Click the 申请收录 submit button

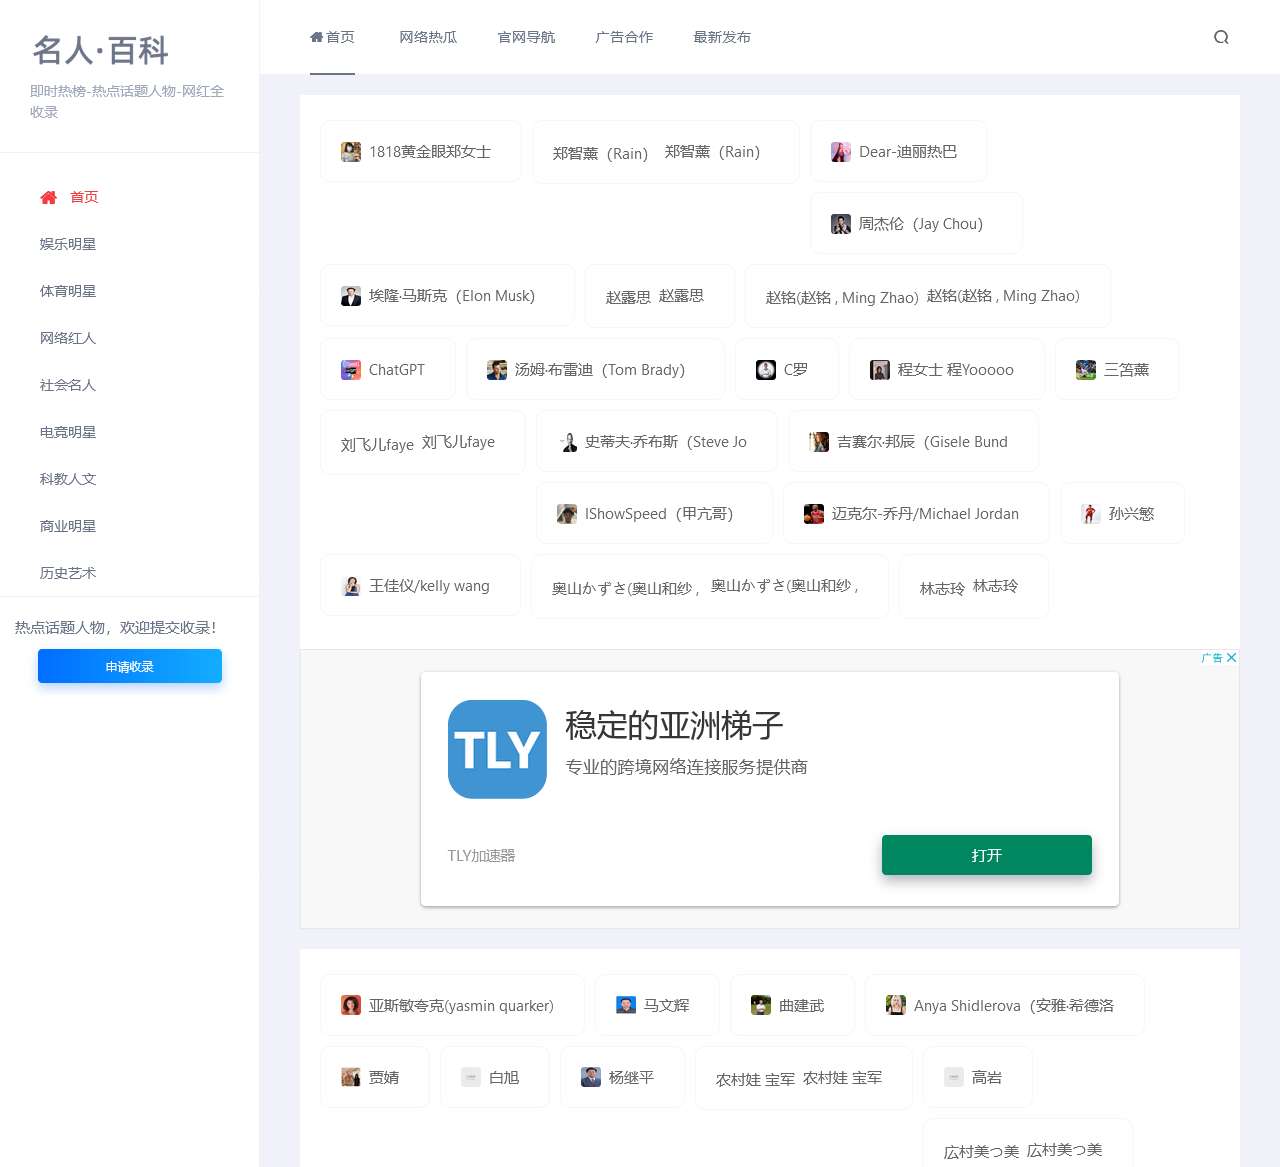[129, 666]
